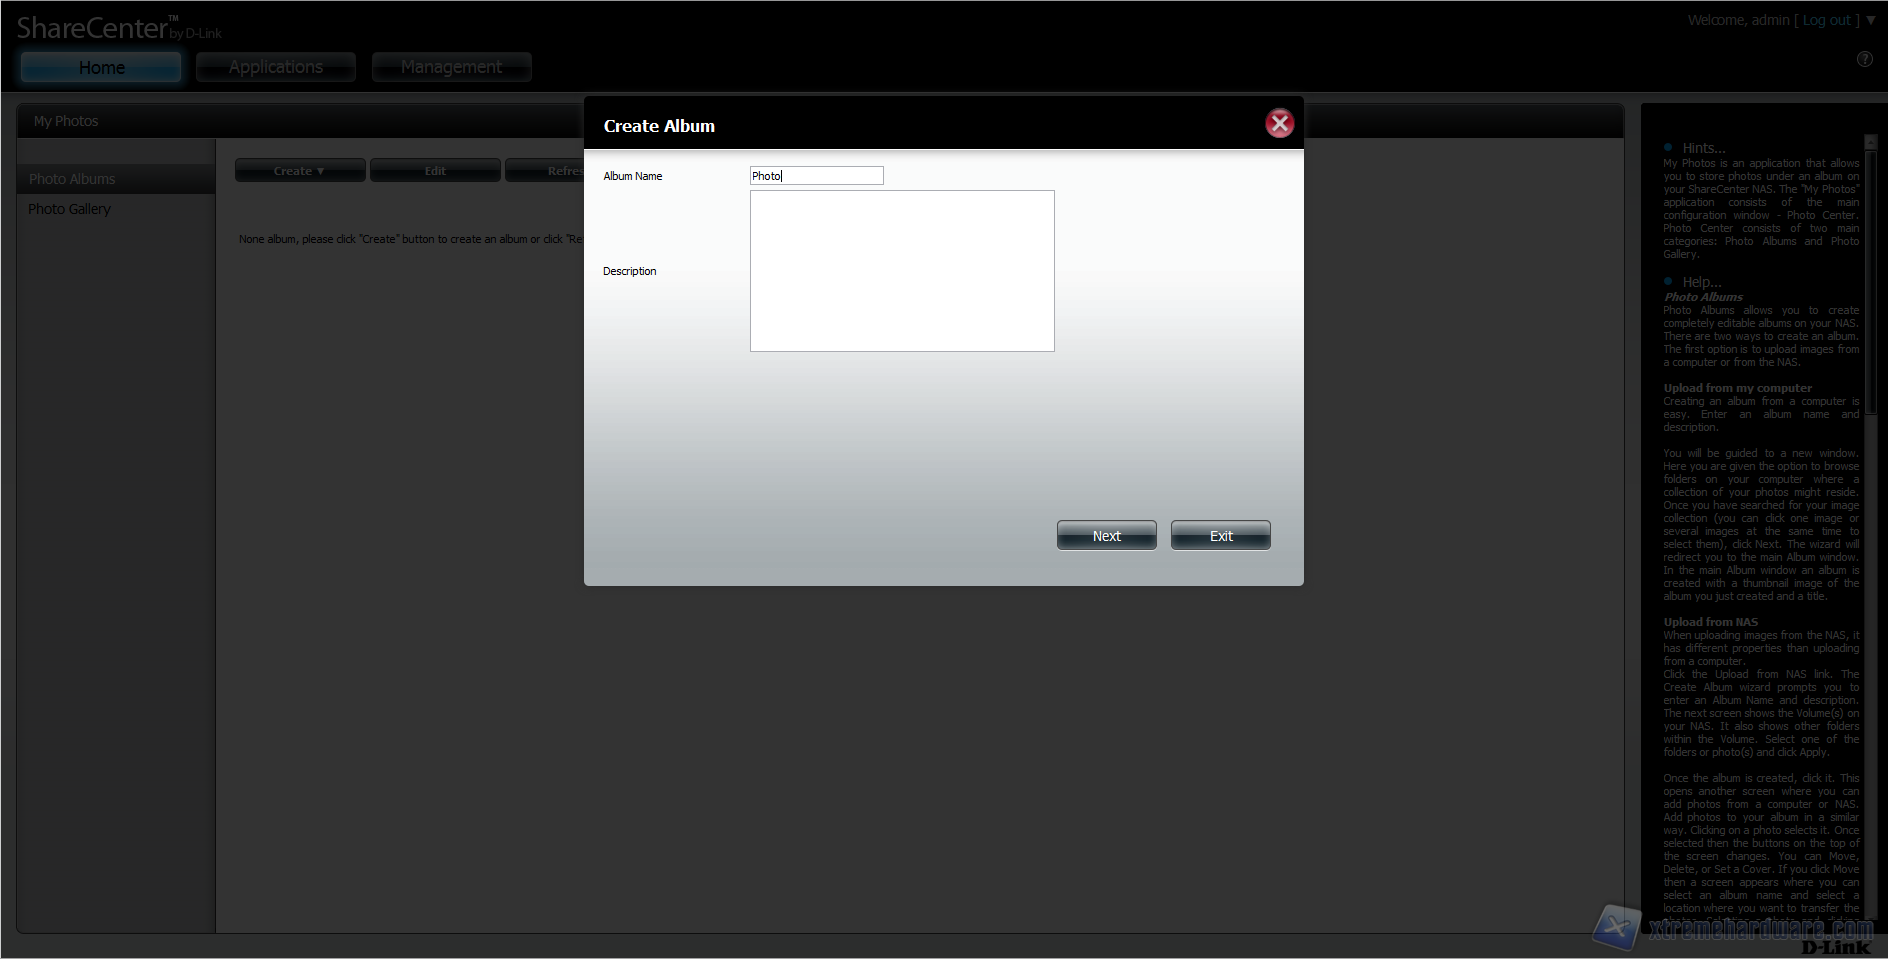1888x959 pixels.
Task: Go to the Management tab
Action: click(x=451, y=67)
